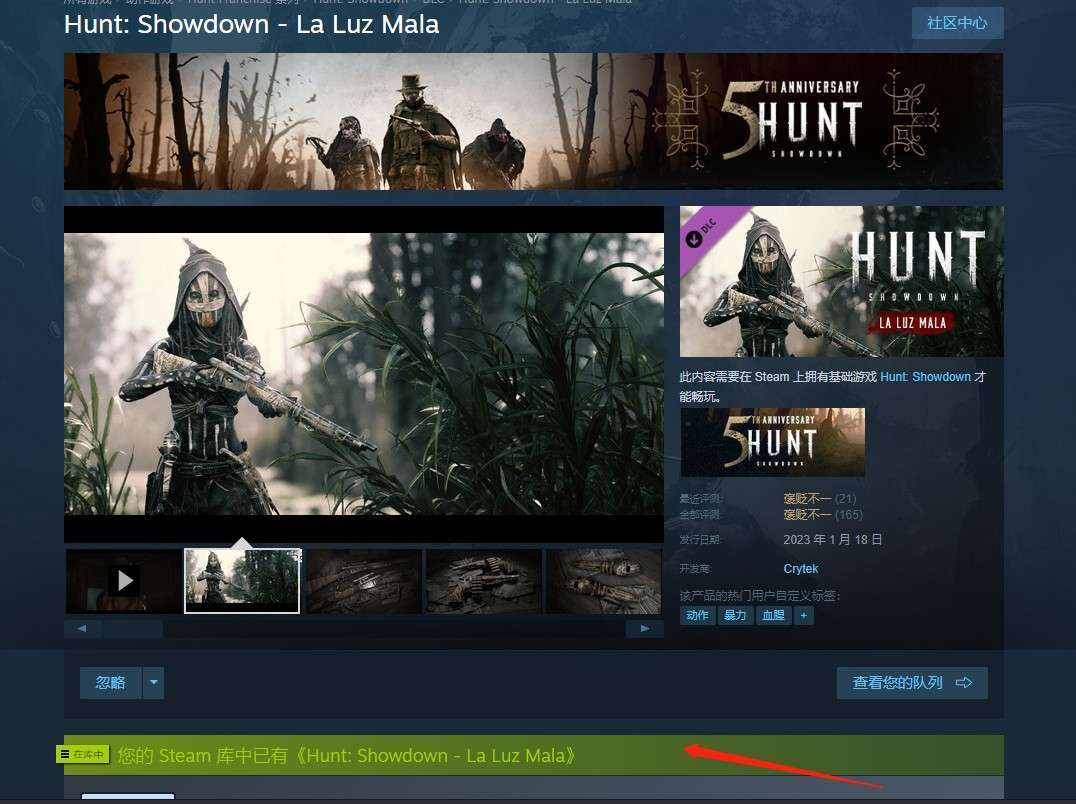
Task: Click the release date 2023 年 1 月 18 日
Action: pyautogui.click(x=832, y=540)
